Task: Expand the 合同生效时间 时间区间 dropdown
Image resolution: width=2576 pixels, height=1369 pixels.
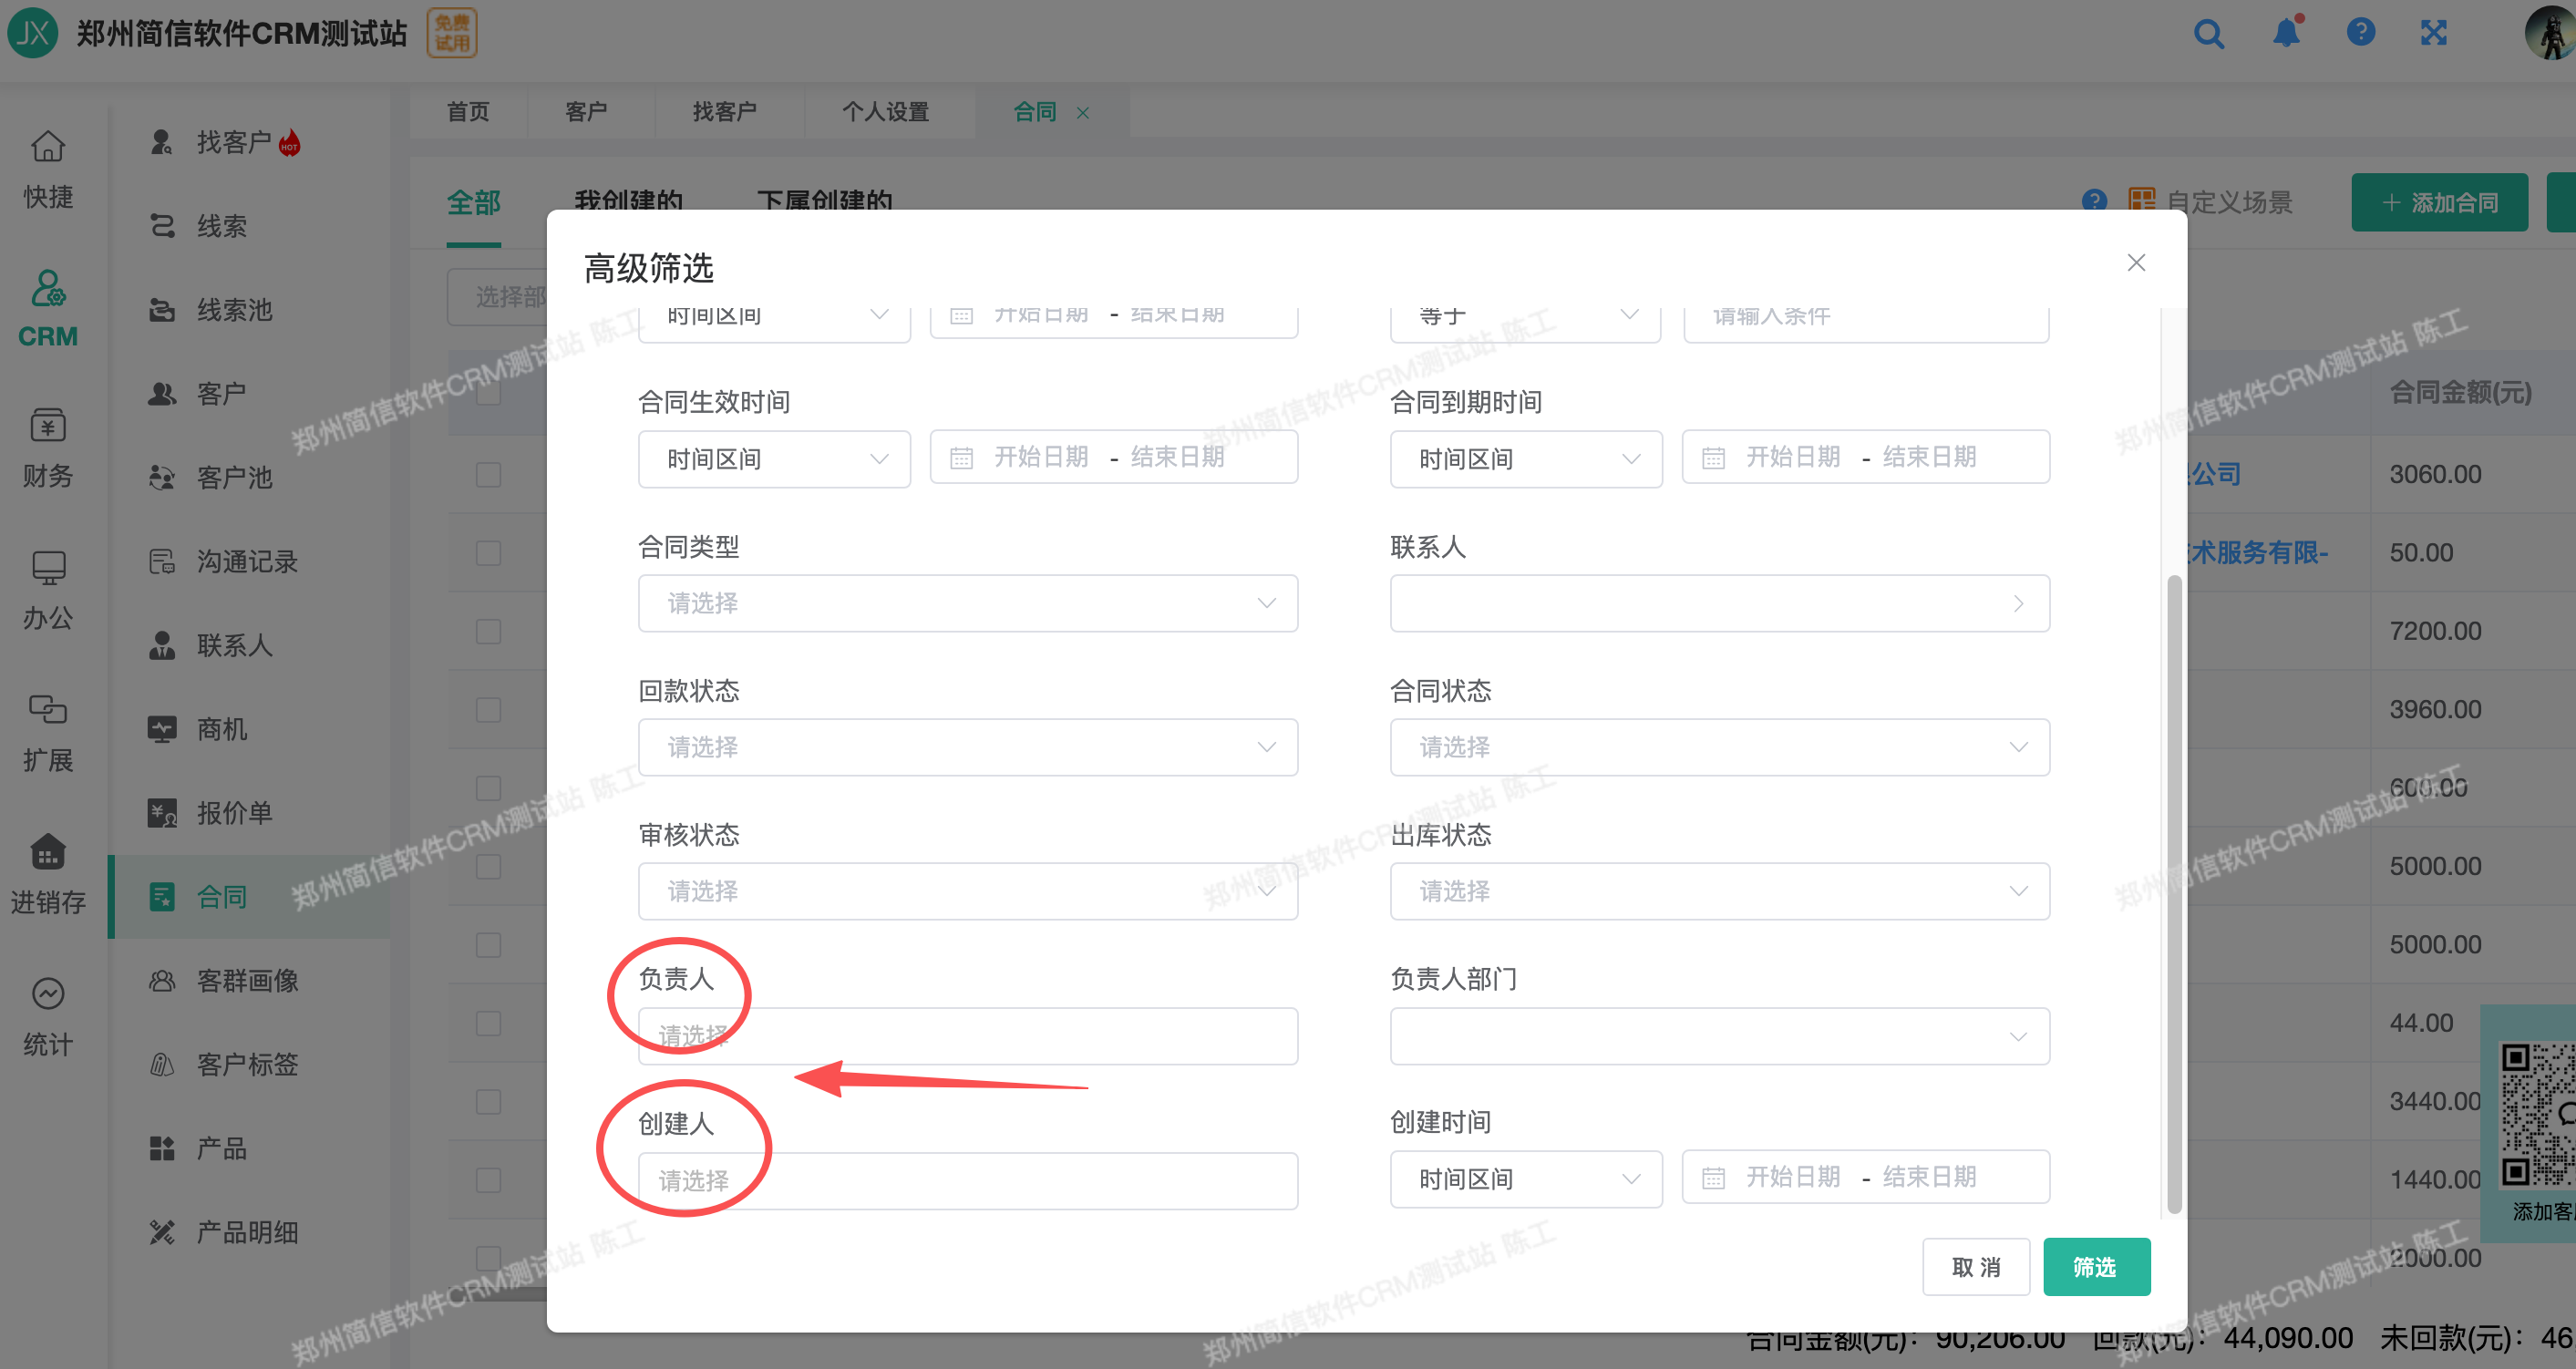Action: 774,459
